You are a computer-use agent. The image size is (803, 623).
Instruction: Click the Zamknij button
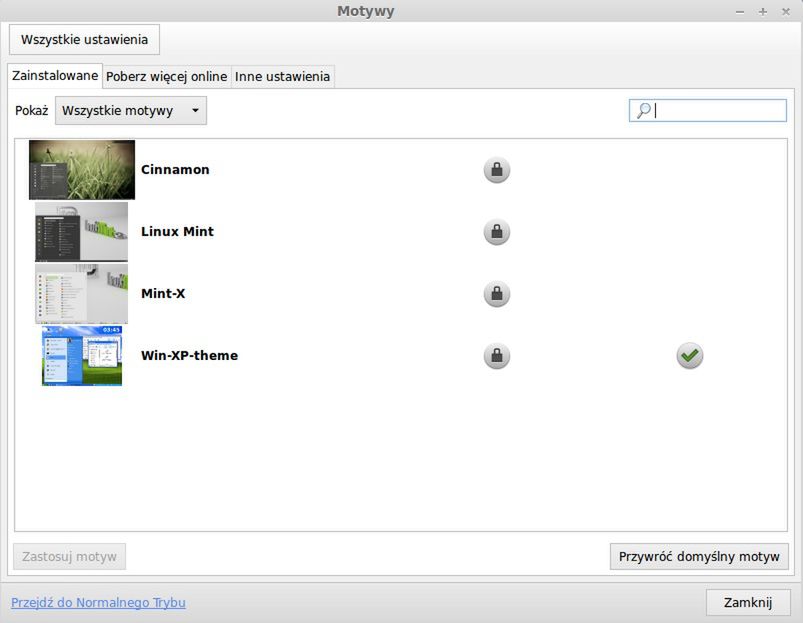(748, 603)
